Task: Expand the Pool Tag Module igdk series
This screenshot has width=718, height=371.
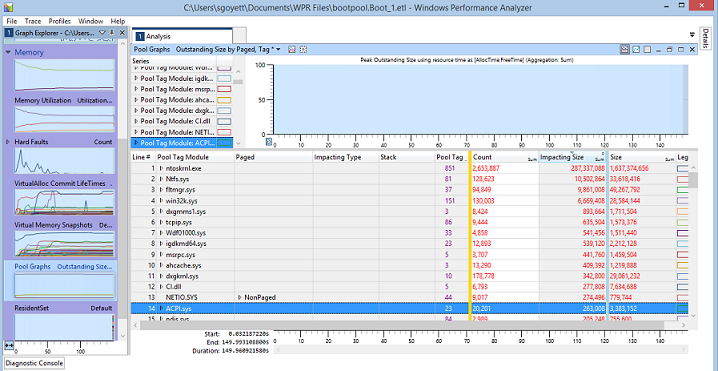Action: click(136, 78)
